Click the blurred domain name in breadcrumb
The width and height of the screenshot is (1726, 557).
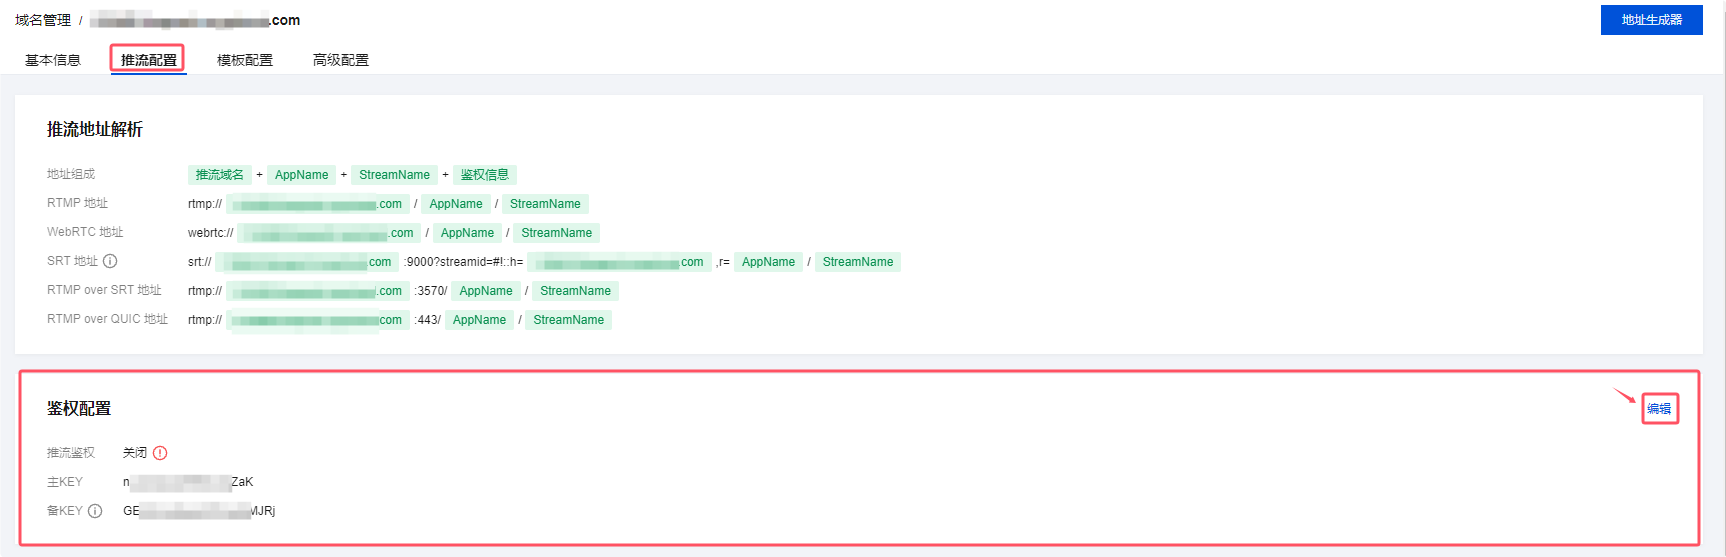(195, 20)
